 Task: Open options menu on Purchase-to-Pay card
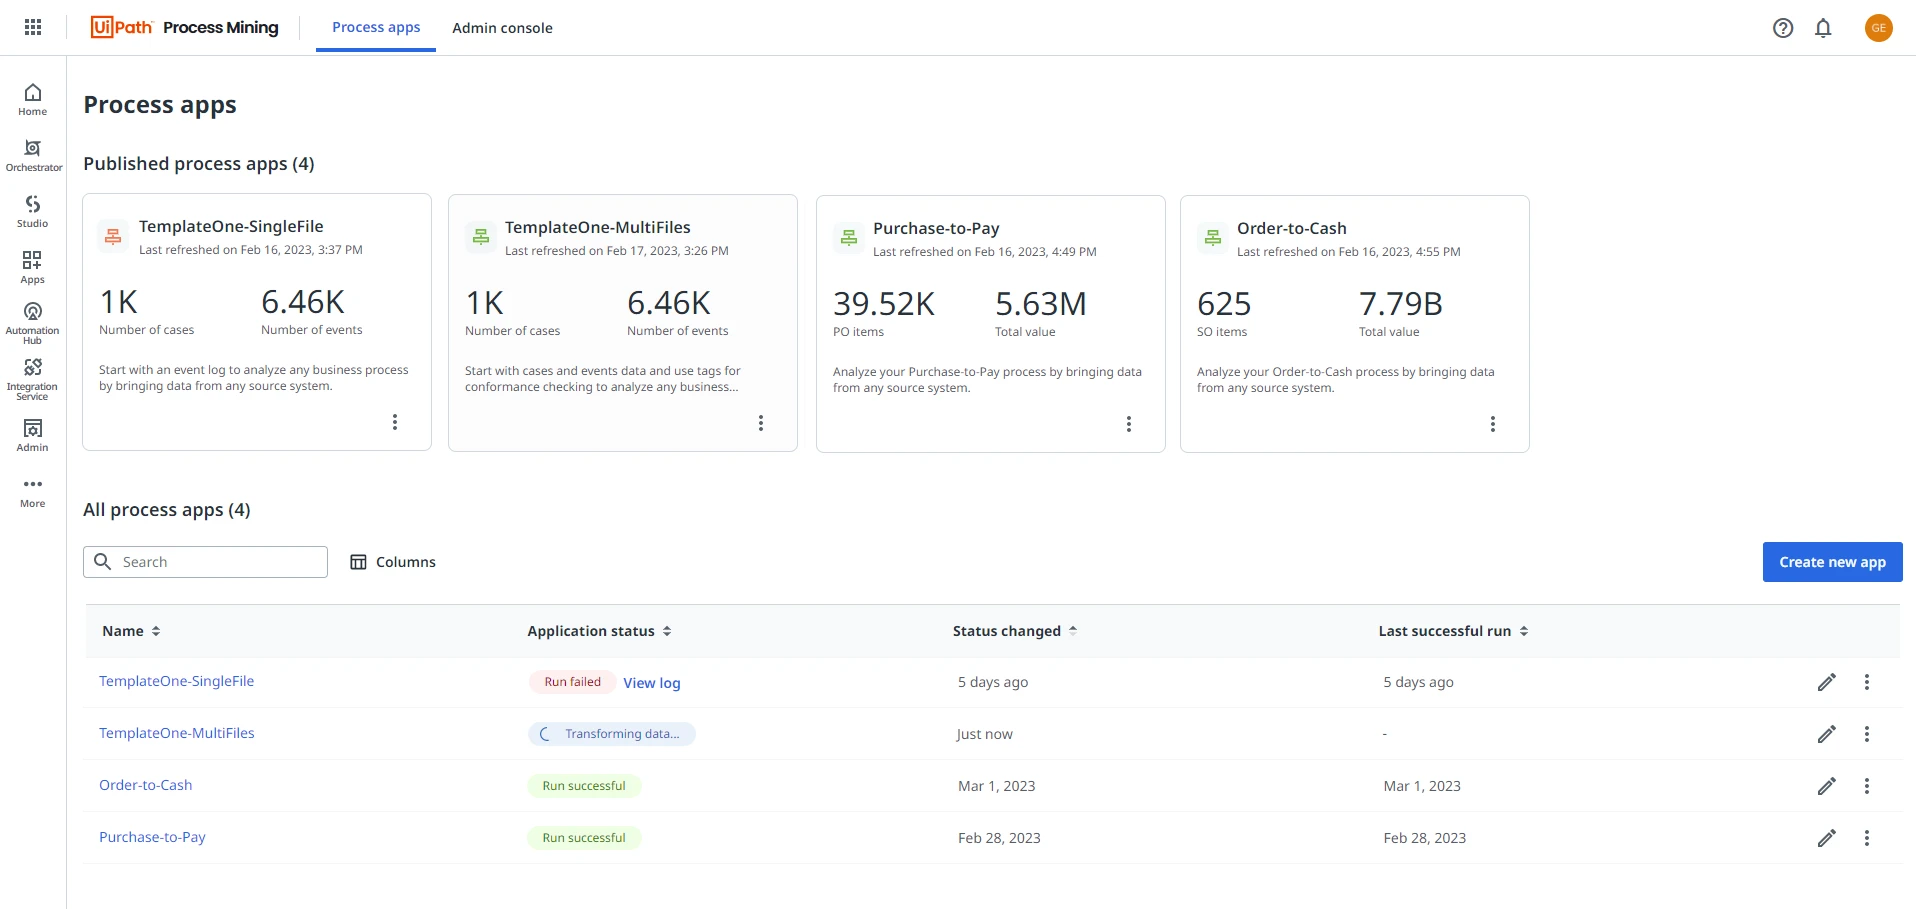click(1129, 424)
